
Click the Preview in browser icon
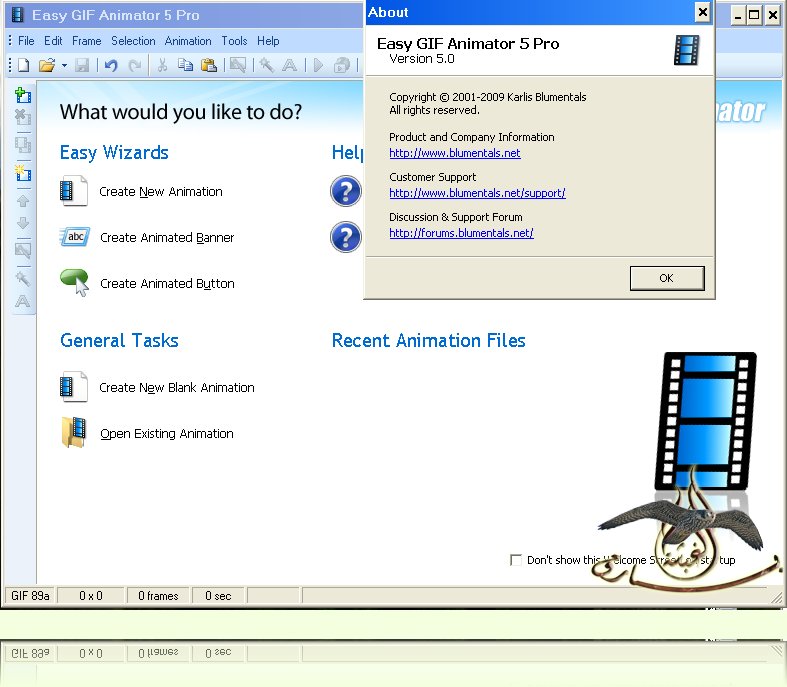coord(342,65)
